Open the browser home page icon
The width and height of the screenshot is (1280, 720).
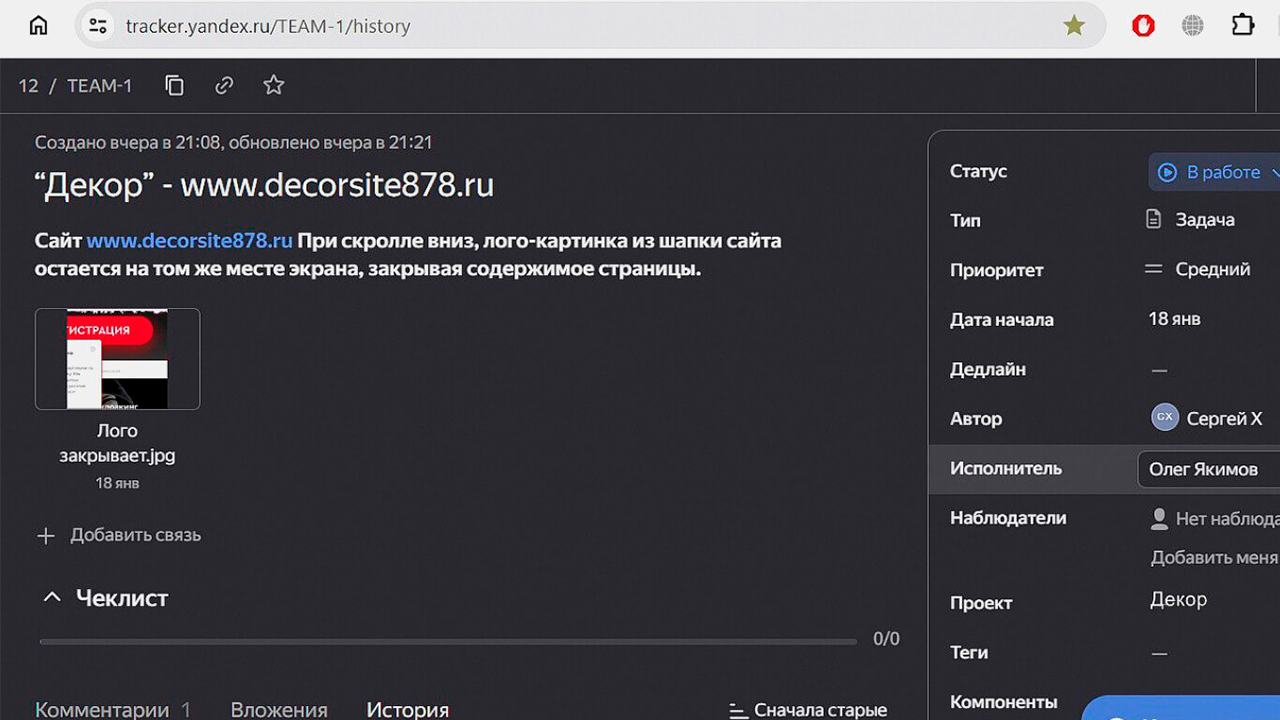click(x=38, y=25)
